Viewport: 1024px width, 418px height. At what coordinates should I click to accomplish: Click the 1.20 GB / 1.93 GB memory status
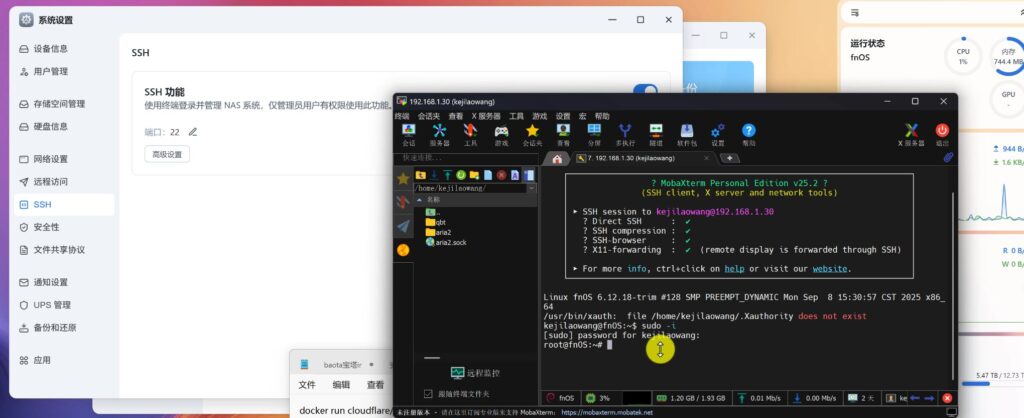(690, 398)
